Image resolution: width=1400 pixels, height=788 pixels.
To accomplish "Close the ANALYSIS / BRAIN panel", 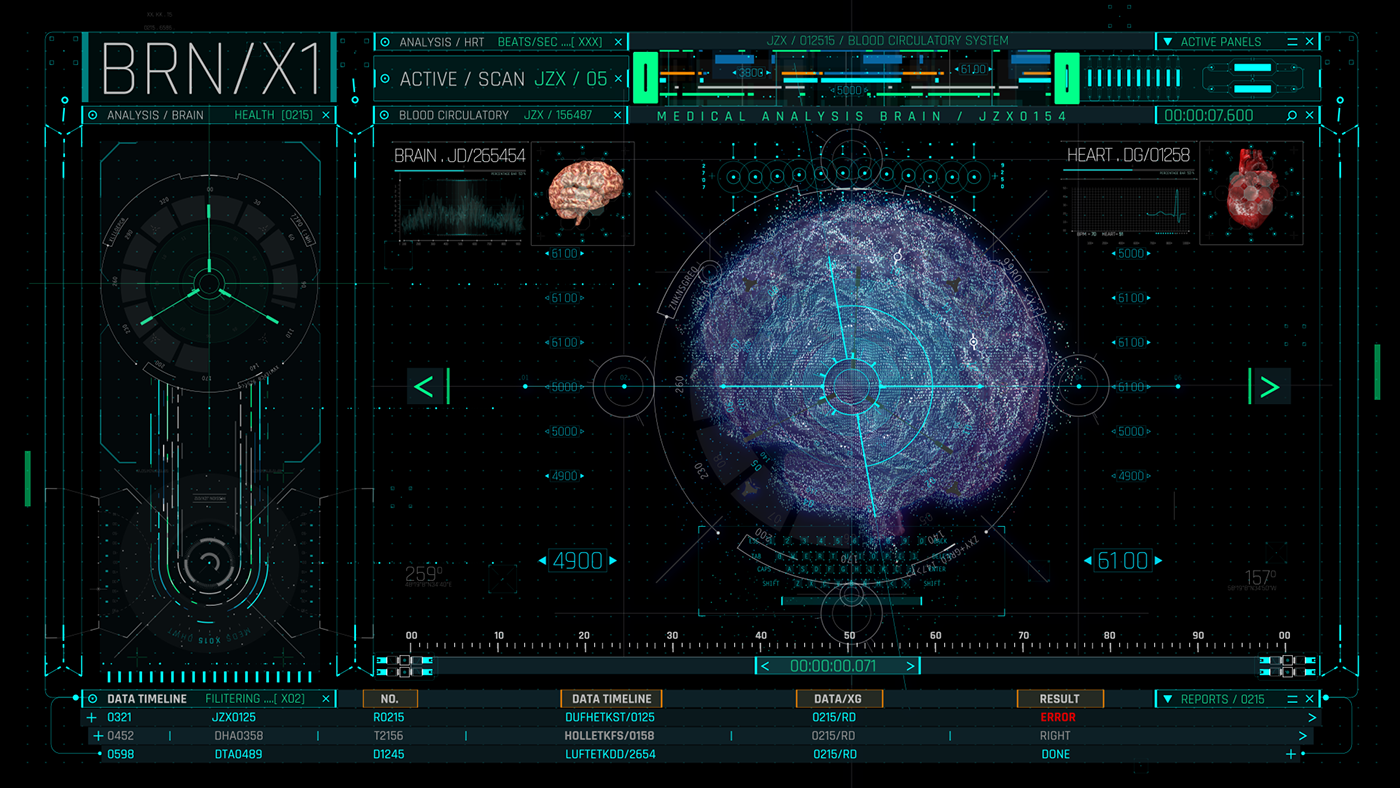I will click(326, 115).
